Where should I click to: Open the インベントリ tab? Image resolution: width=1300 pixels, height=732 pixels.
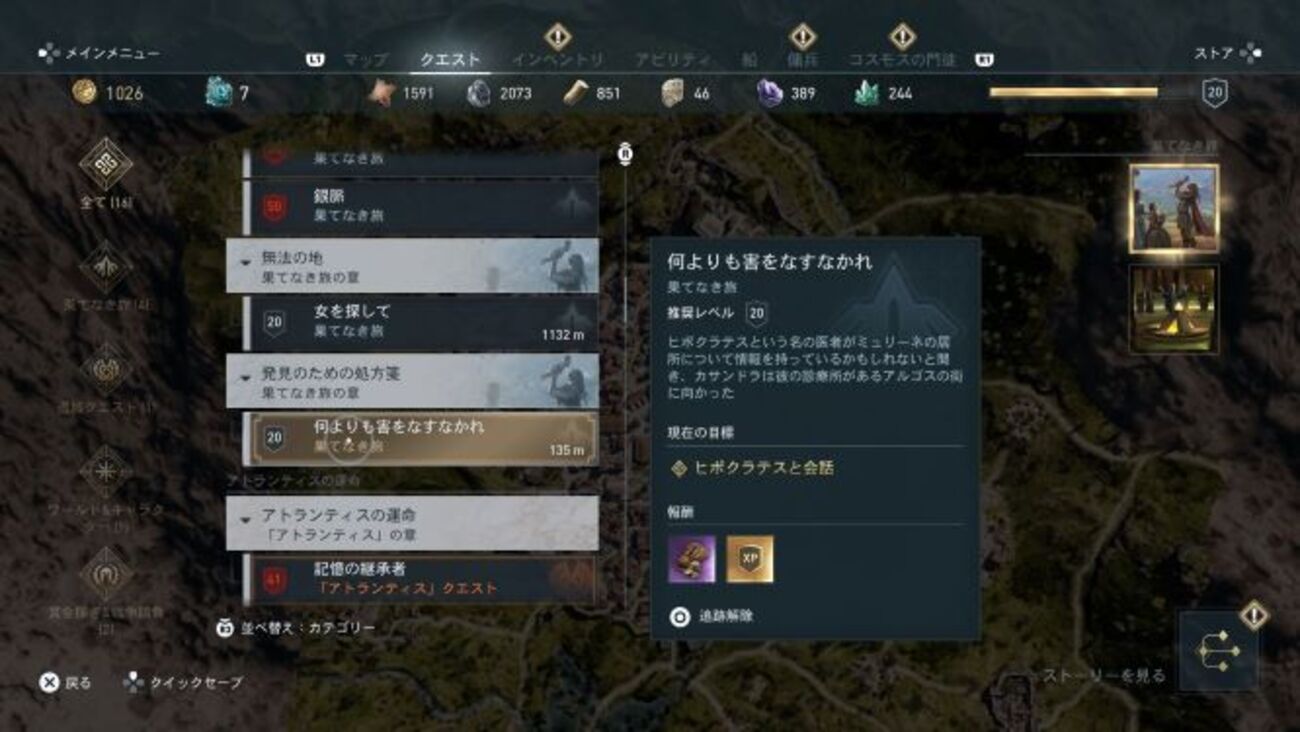pyautogui.click(x=557, y=60)
